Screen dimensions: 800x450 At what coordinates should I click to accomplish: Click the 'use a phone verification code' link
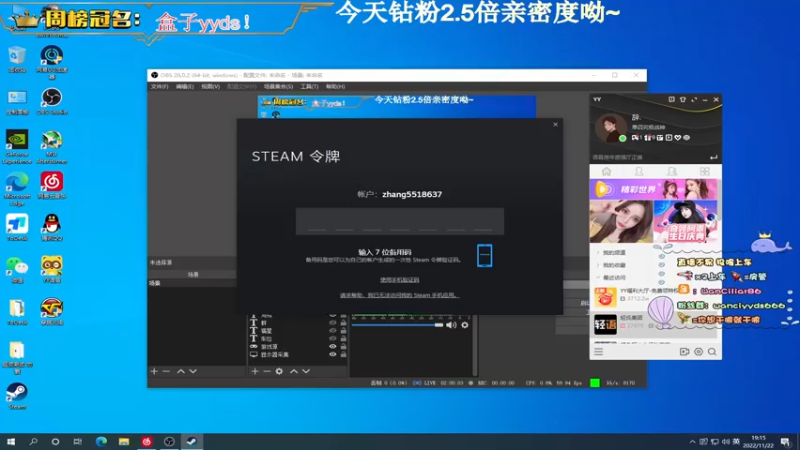[x=399, y=280]
